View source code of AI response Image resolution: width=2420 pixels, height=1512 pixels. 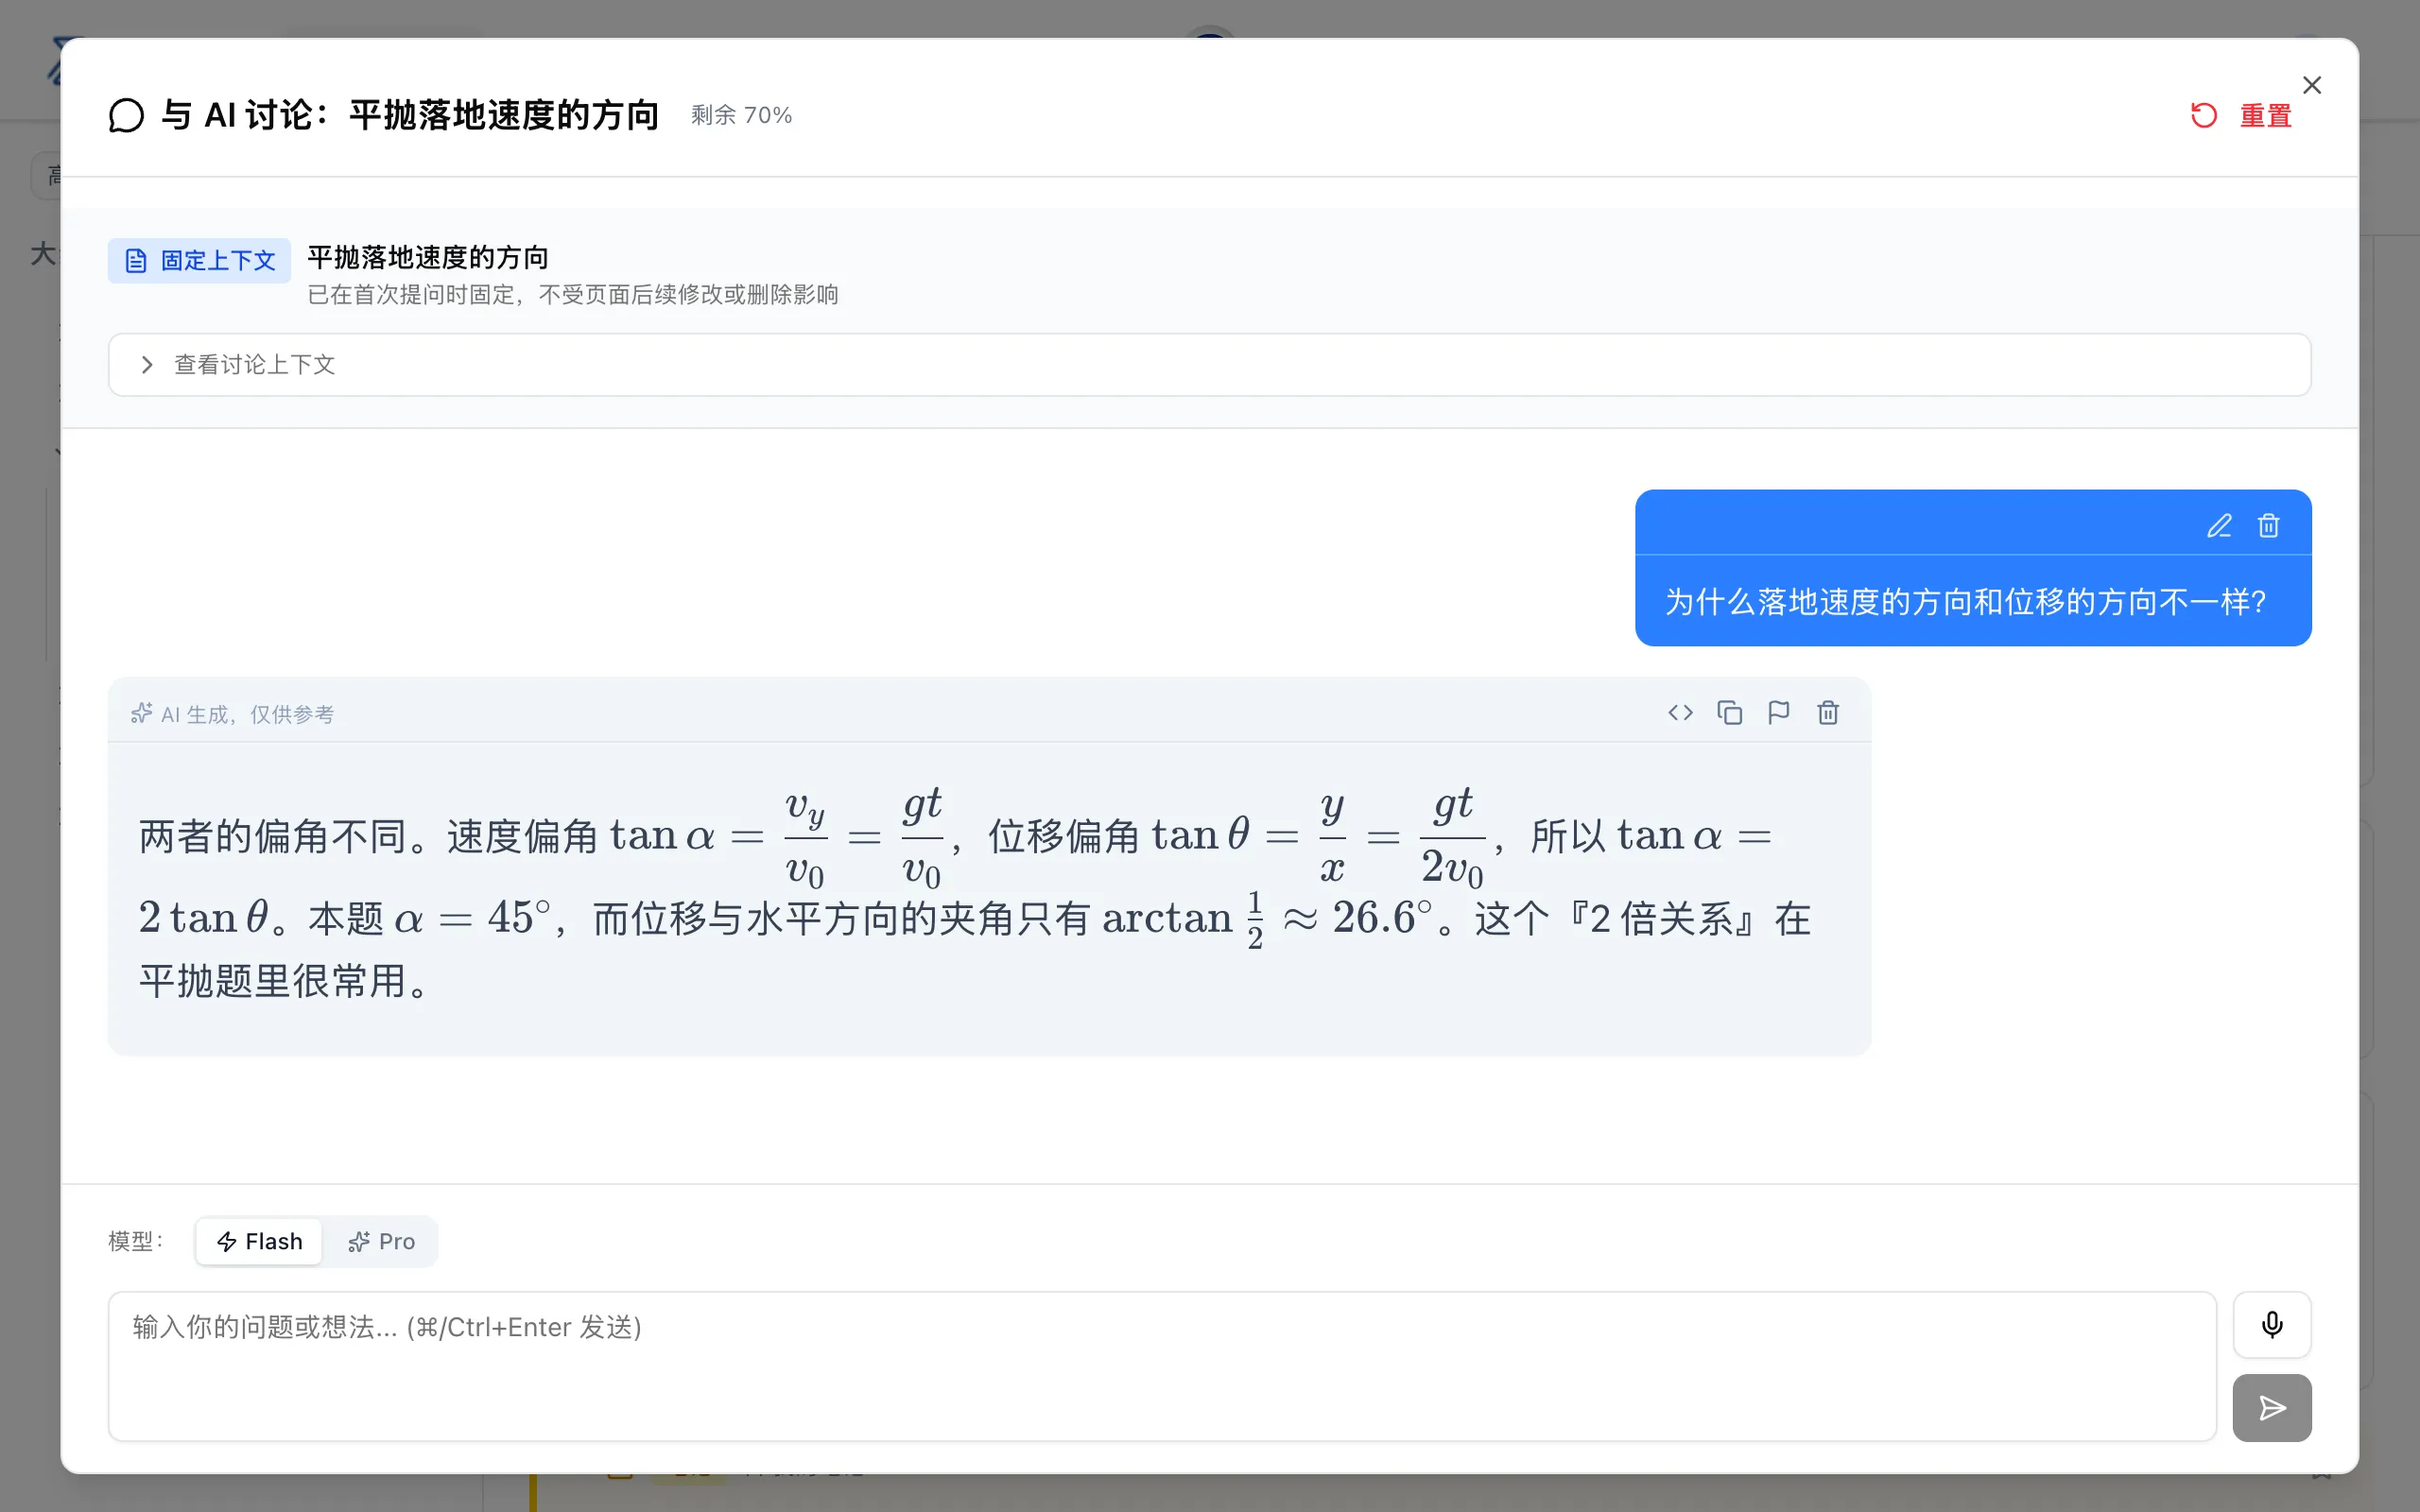1680,712
